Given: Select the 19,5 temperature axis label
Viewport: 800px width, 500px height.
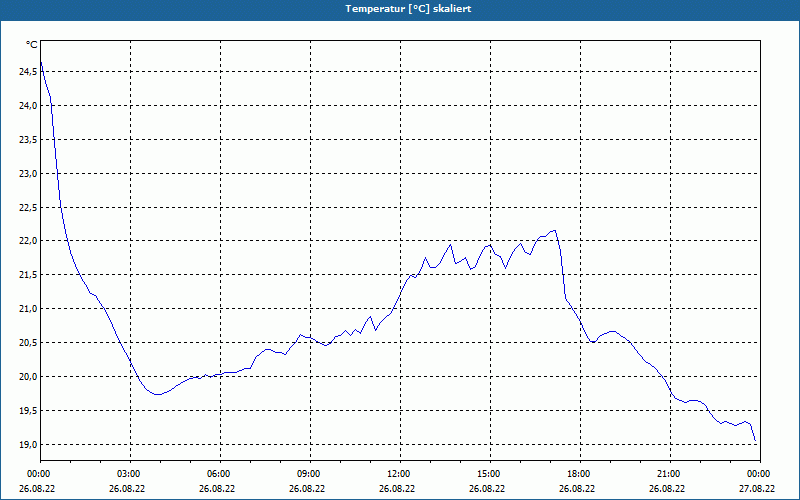Looking at the screenshot, I should click(28, 411).
